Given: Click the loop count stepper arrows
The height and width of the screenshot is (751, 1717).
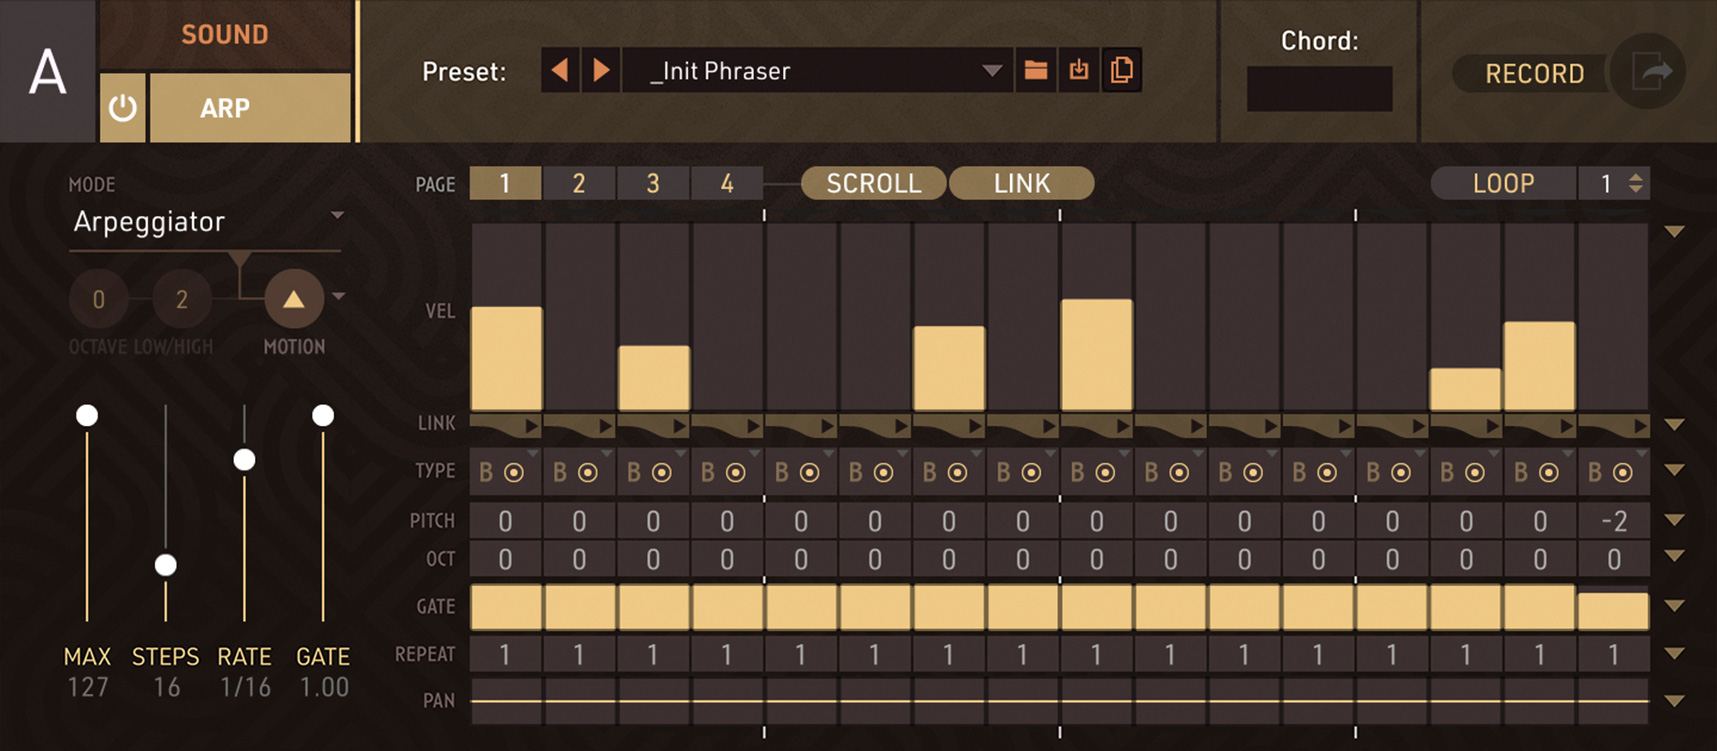Looking at the screenshot, I should (x=1636, y=183).
